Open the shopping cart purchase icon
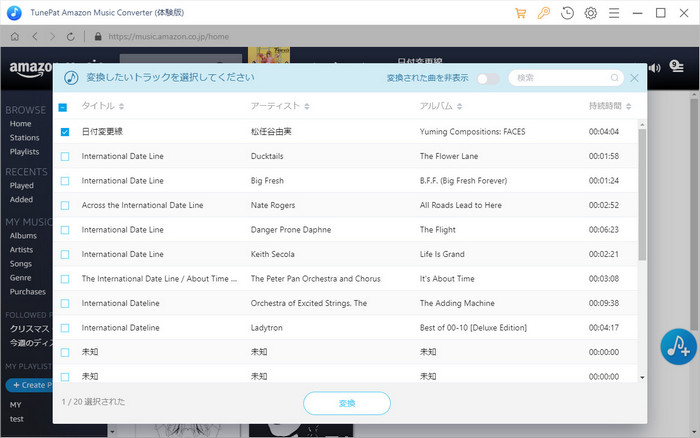700x438 pixels. 521,13
